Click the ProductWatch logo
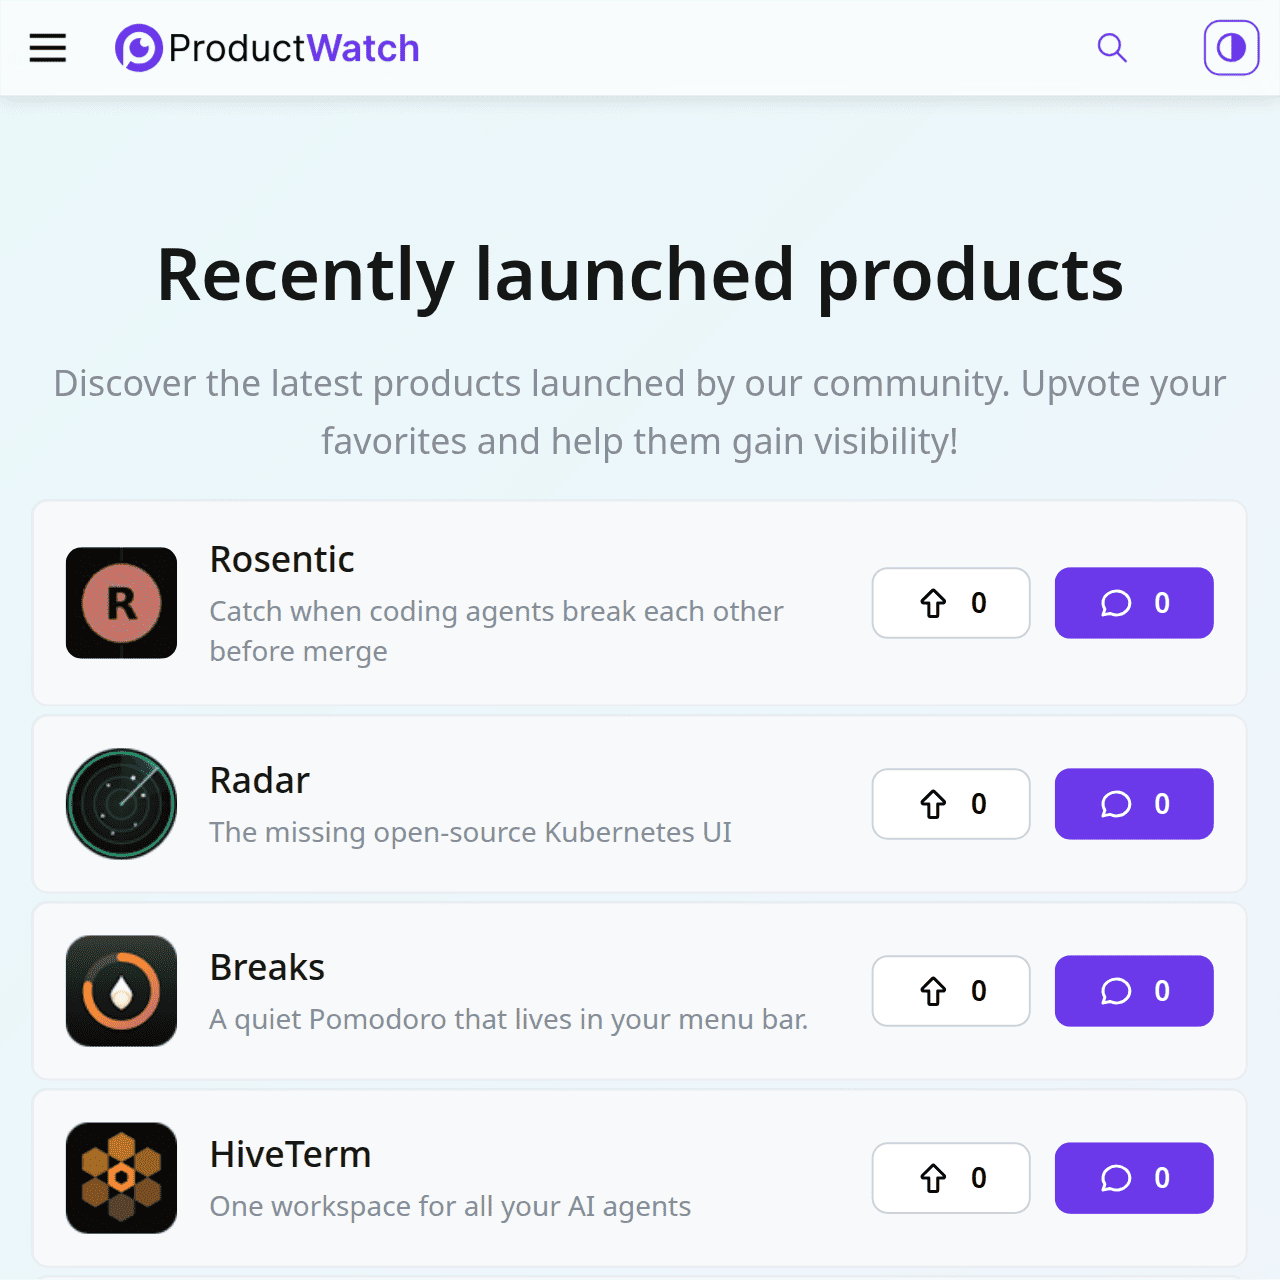Screen dimensions: 1280x1280 point(267,48)
